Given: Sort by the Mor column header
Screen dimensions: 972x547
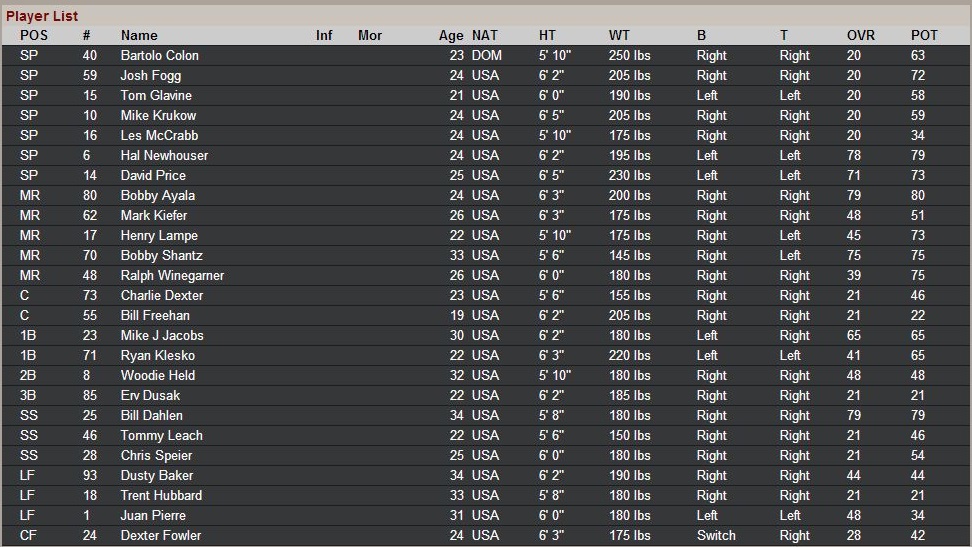Looking at the screenshot, I should tap(369, 35).
